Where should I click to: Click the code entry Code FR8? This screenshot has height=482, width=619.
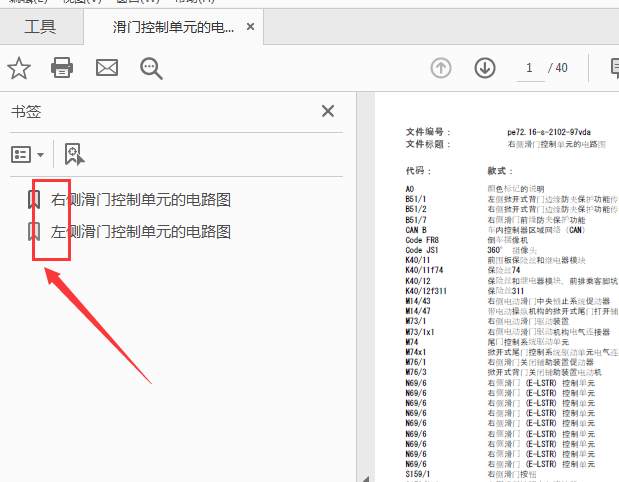point(422,240)
